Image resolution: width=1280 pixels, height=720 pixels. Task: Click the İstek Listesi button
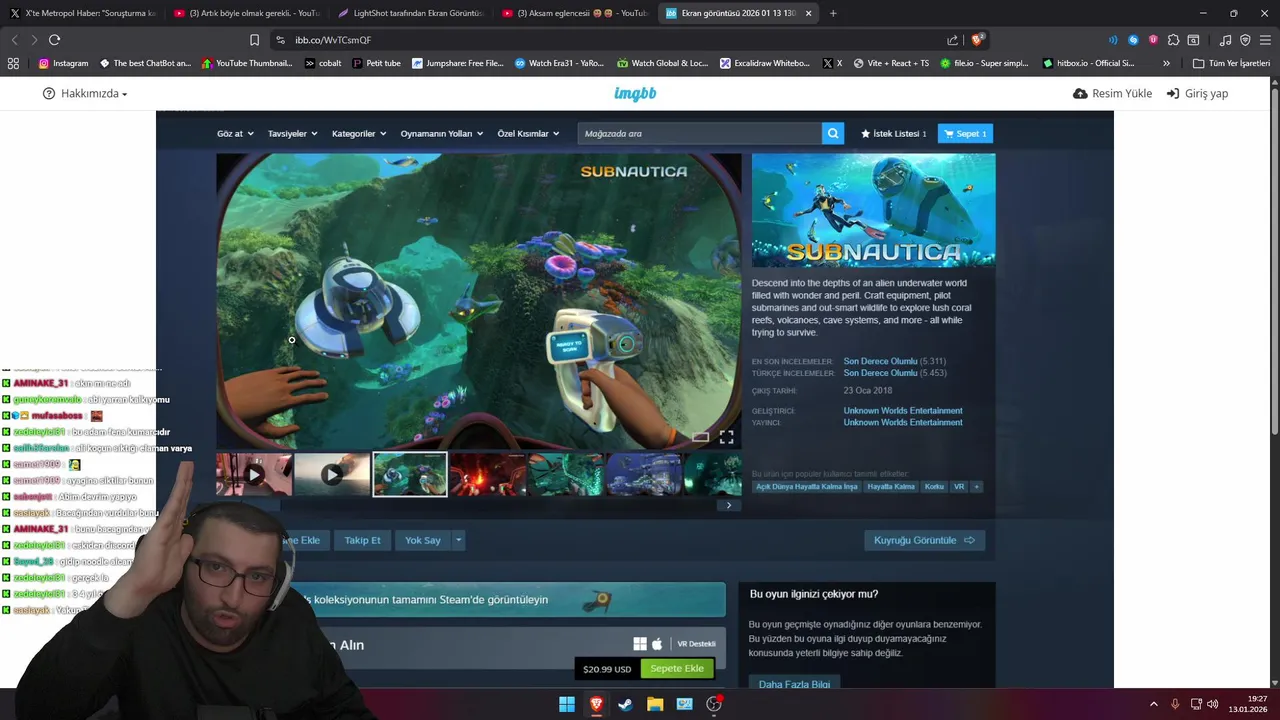click(893, 133)
